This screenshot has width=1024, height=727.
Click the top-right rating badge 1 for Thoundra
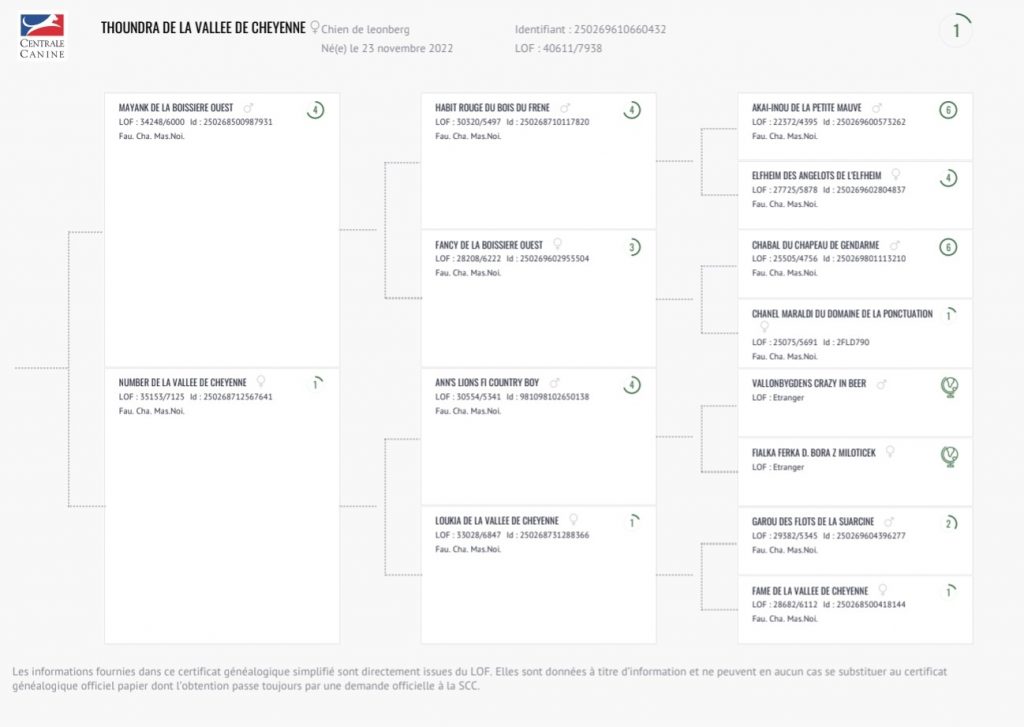[x=956, y=31]
